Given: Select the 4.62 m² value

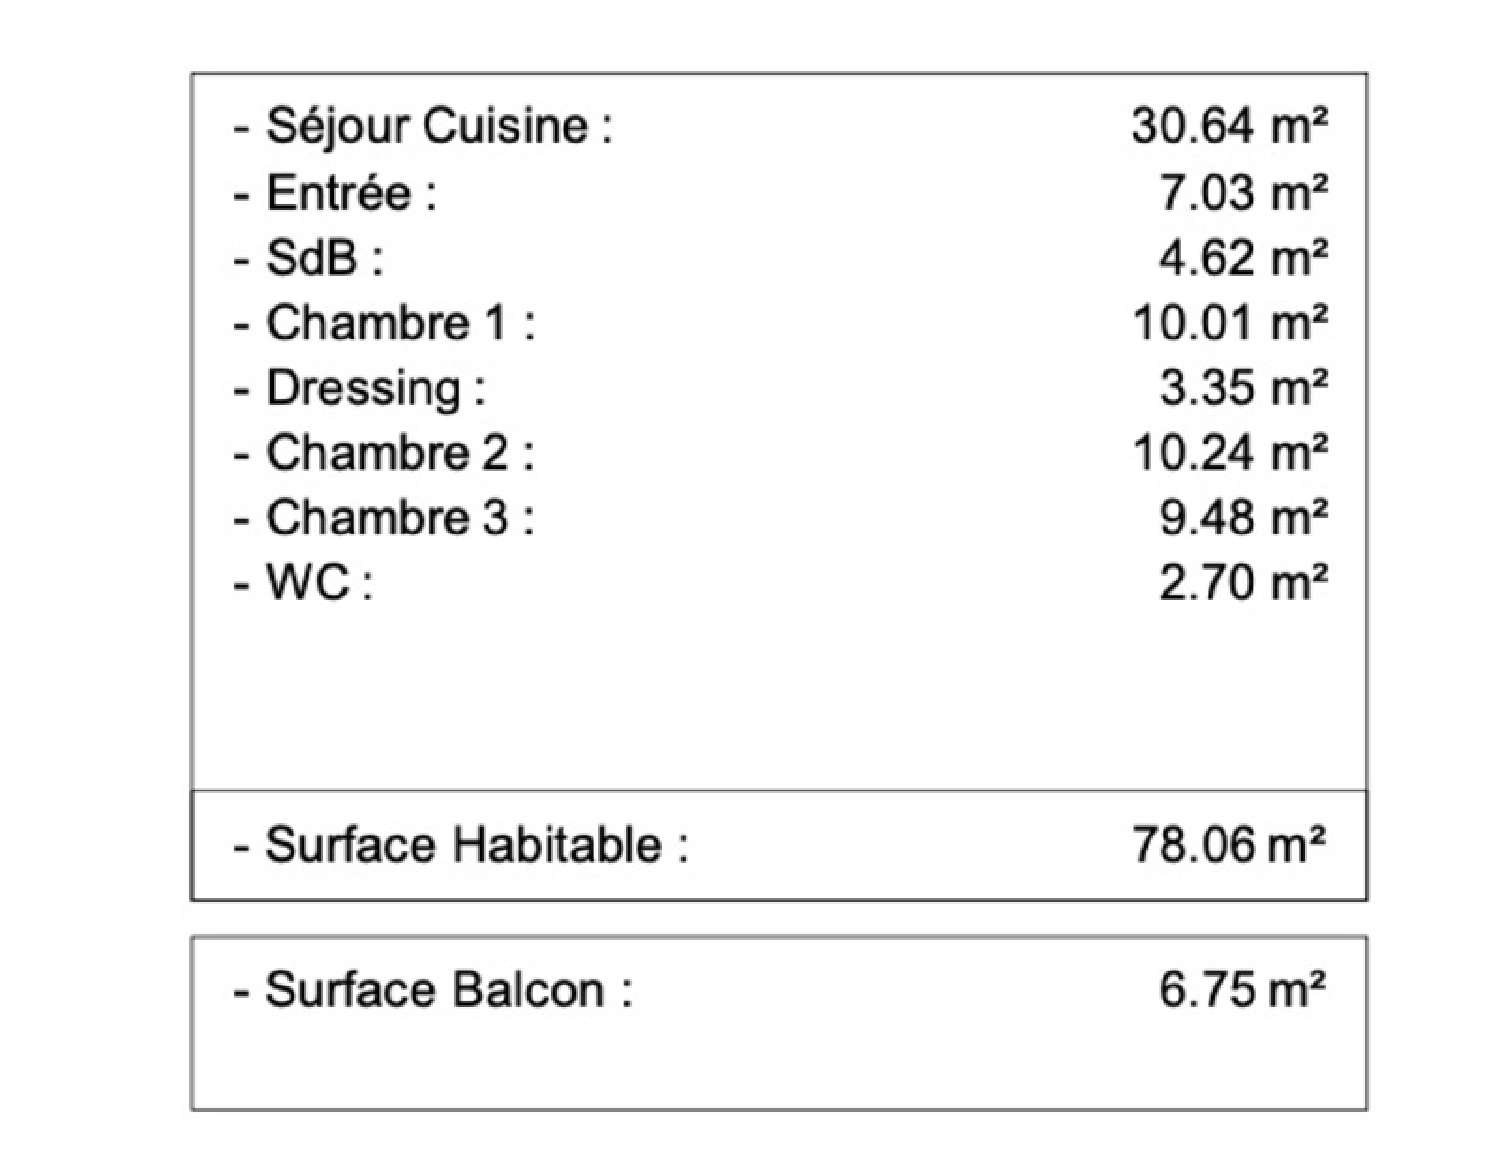Looking at the screenshot, I should (x=1243, y=258).
